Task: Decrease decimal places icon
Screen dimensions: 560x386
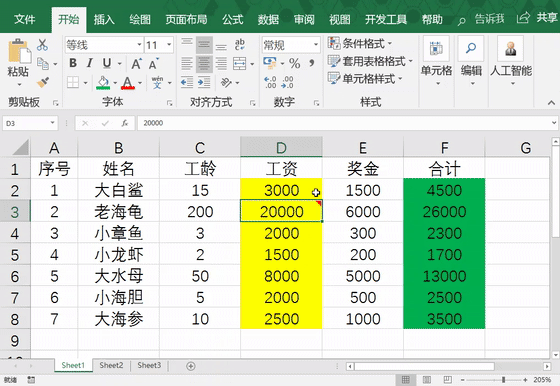Action: (x=287, y=82)
